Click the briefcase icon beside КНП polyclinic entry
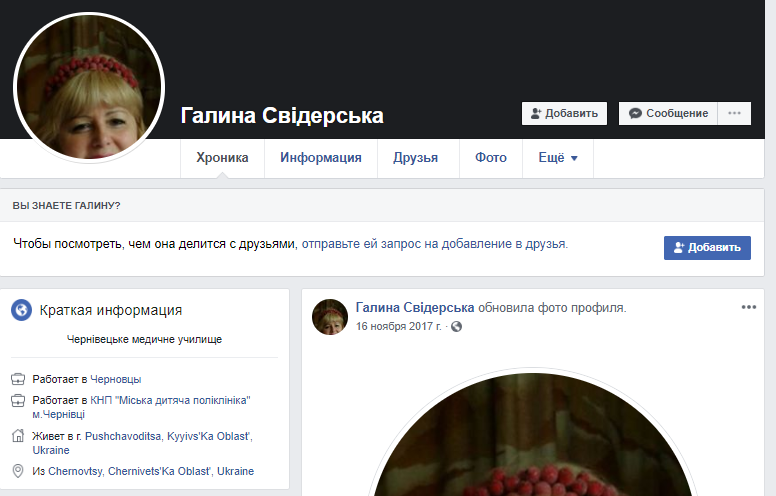 [18, 401]
